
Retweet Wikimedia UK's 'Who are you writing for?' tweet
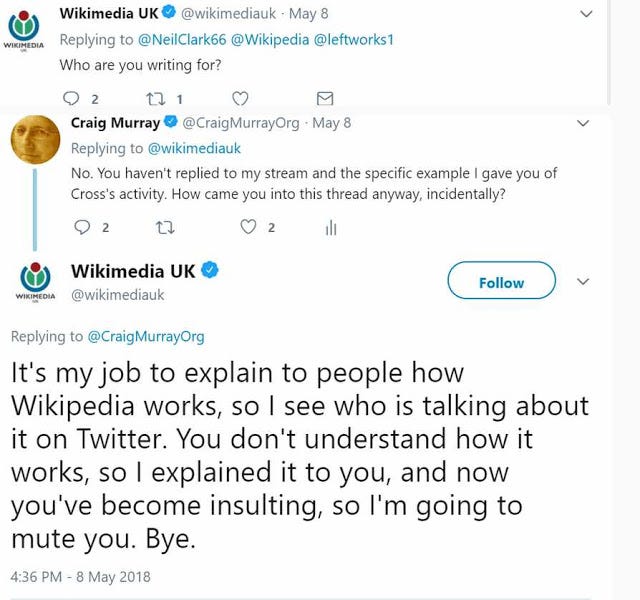[x=155, y=98]
